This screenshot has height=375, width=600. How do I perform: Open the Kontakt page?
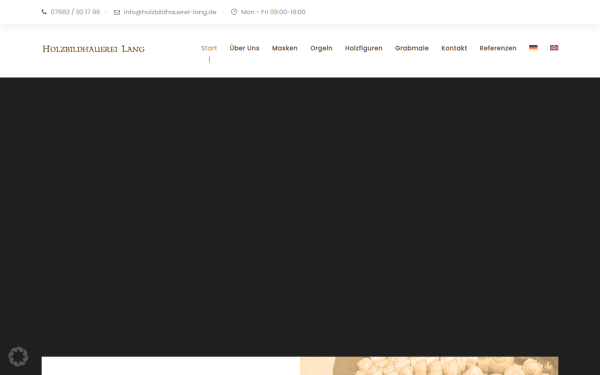[454, 48]
